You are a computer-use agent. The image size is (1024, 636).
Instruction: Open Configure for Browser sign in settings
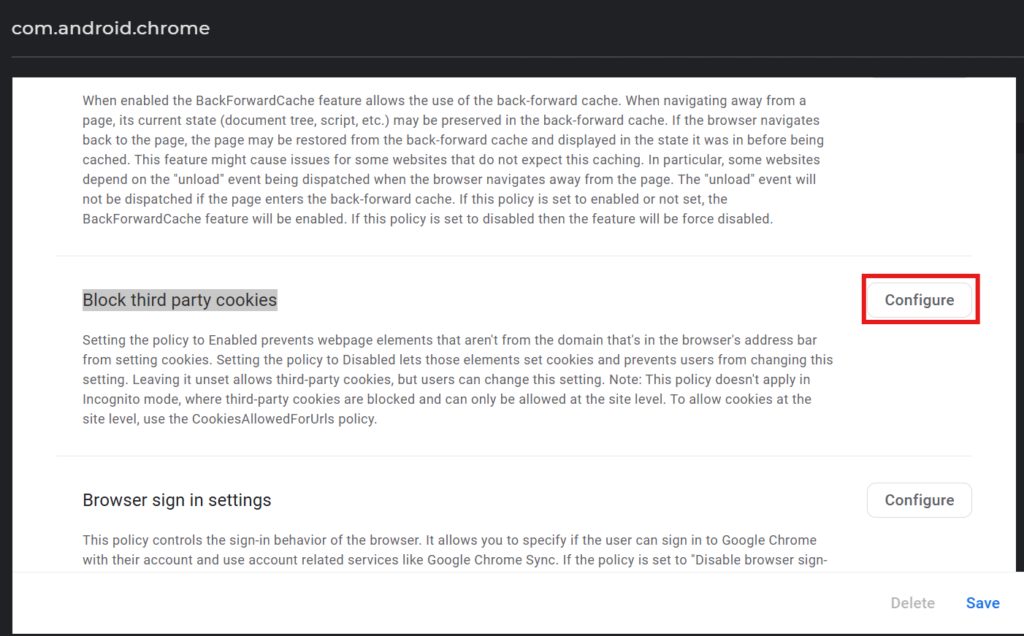click(x=919, y=500)
